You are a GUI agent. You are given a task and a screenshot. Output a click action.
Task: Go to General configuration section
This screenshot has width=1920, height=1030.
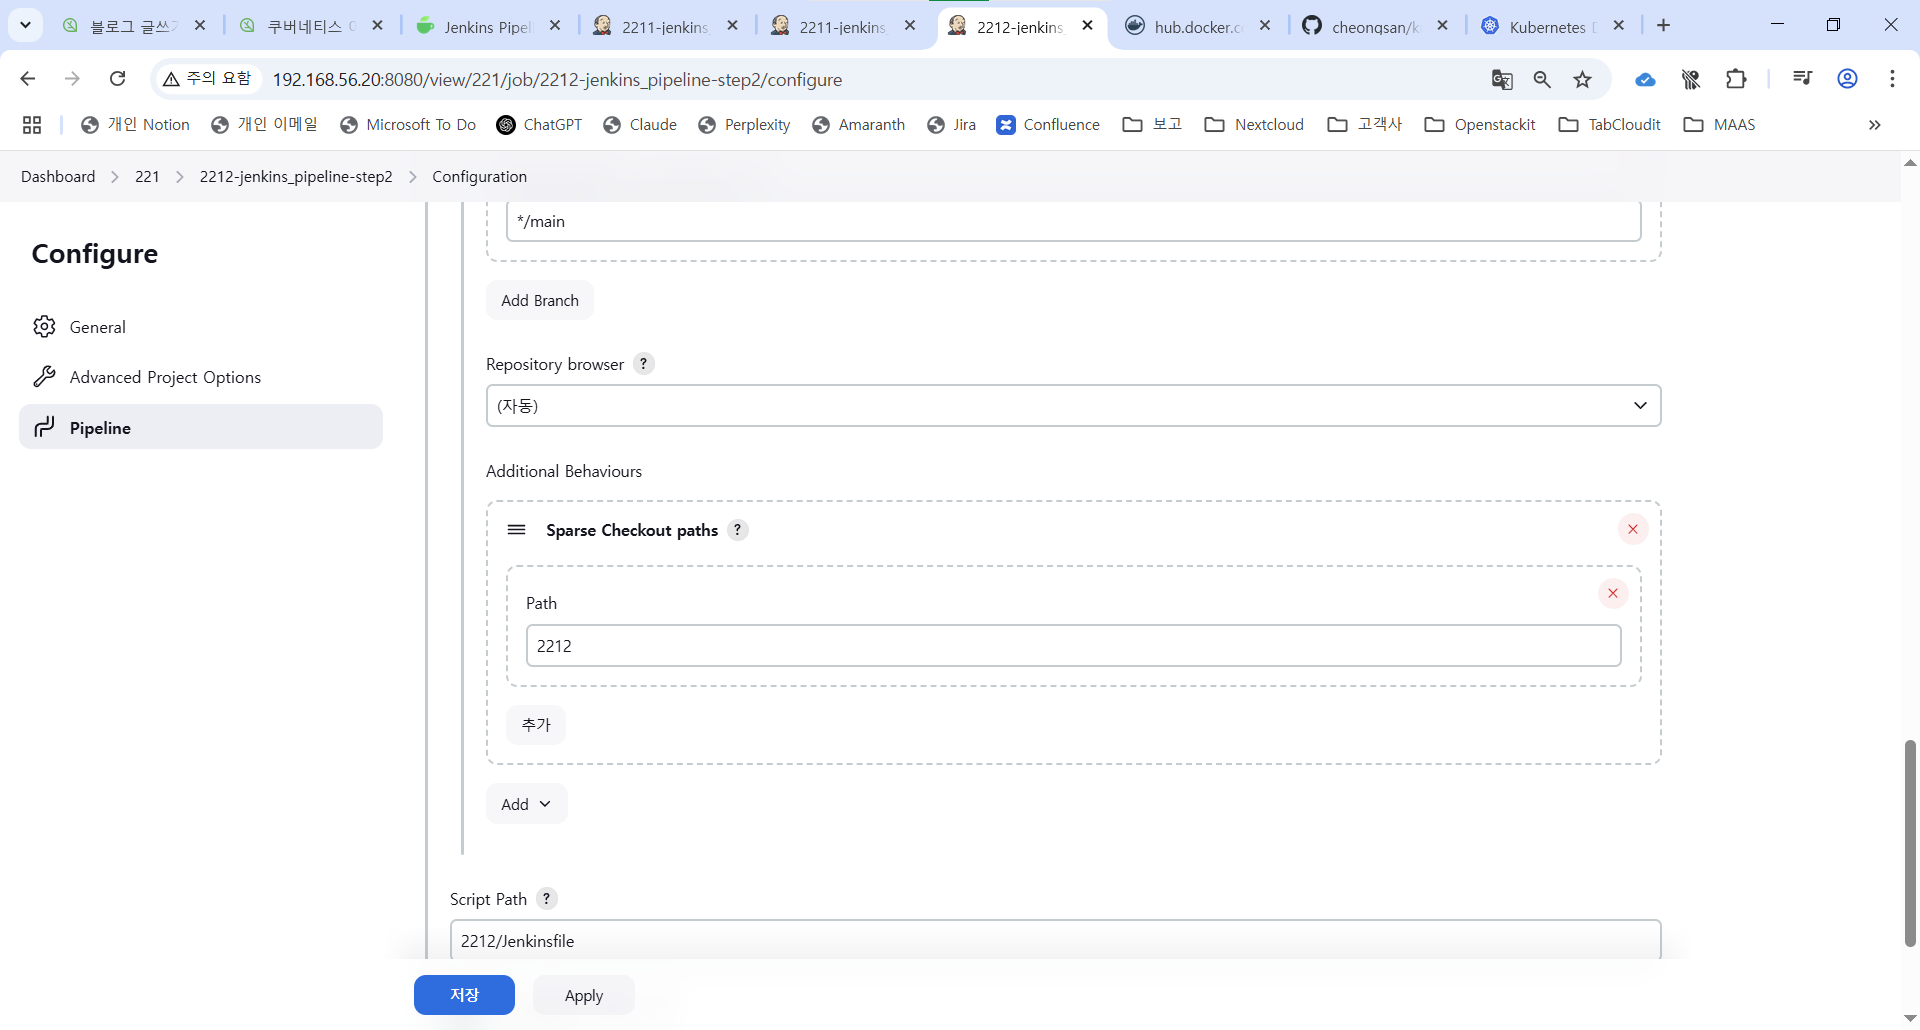pos(201,327)
